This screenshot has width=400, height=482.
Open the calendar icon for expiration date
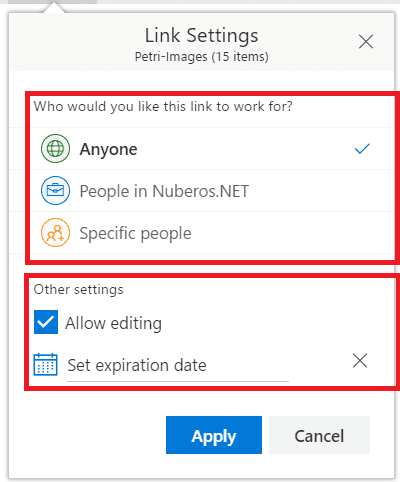46,364
